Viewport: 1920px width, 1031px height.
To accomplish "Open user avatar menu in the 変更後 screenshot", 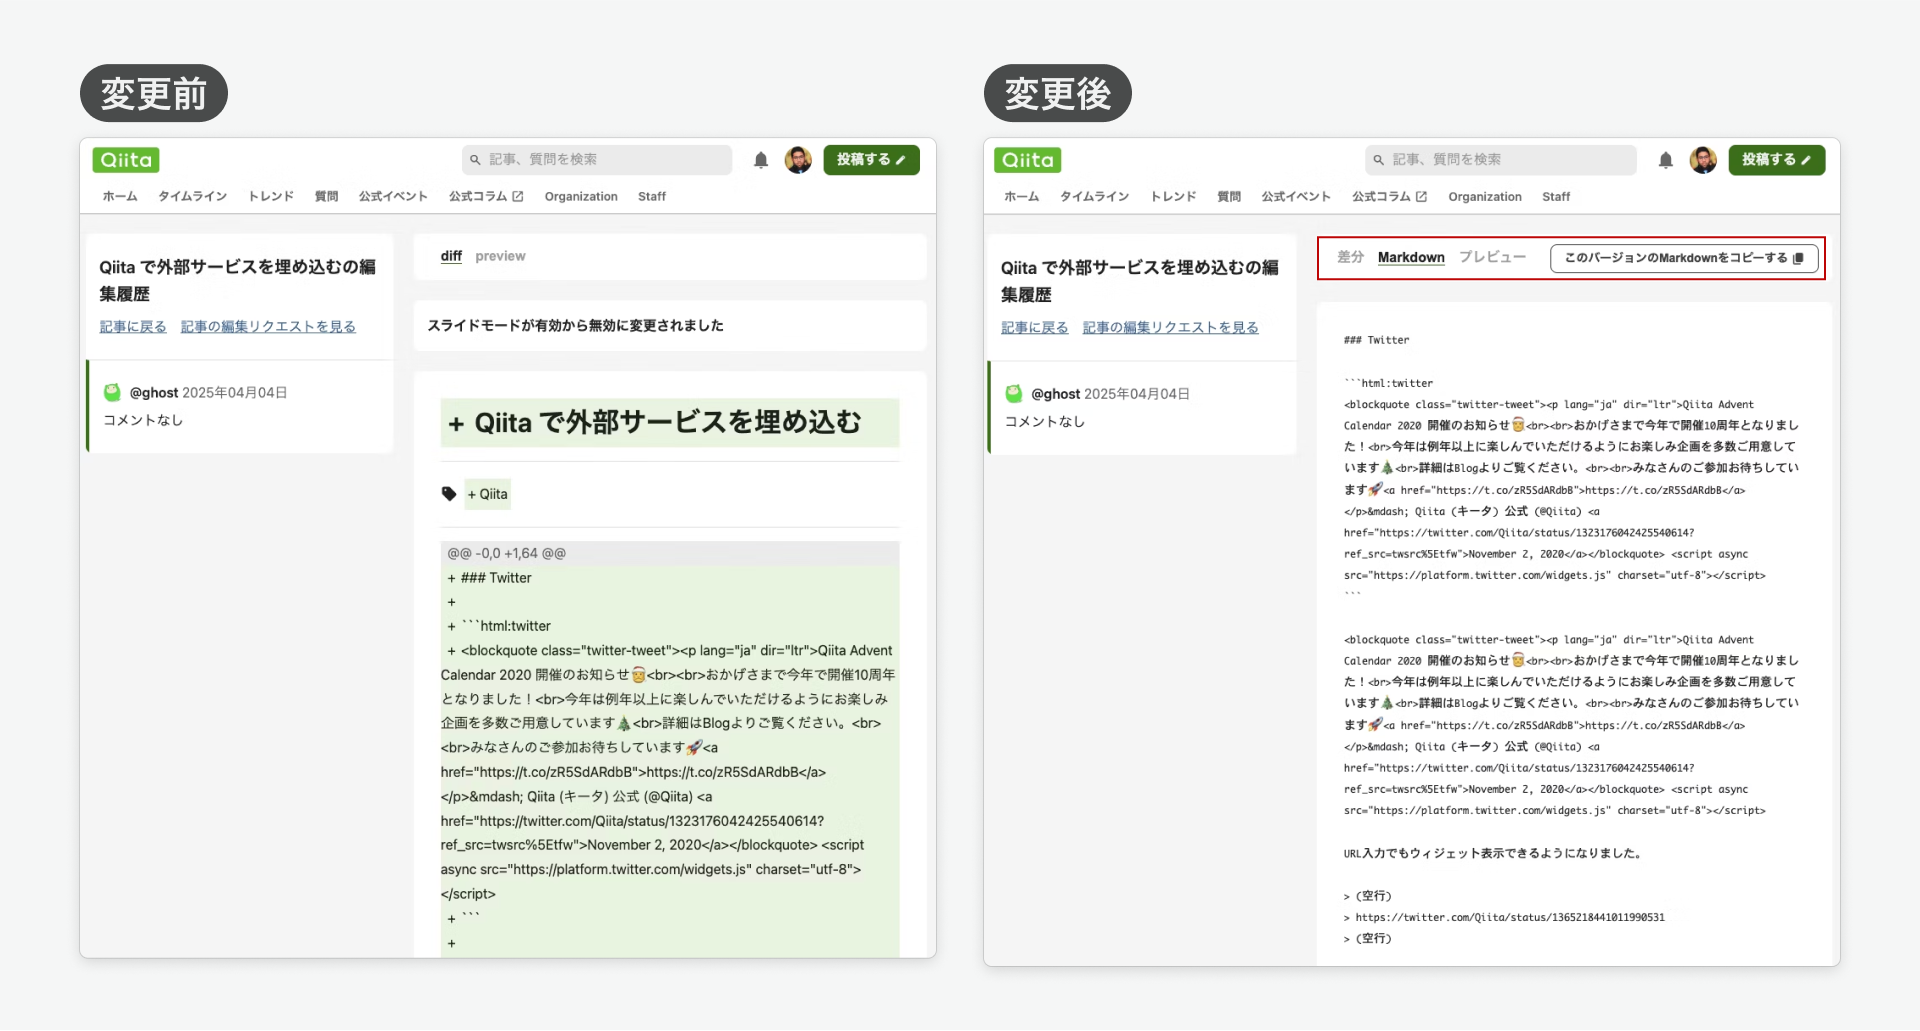I will [x=1703, y=160].
